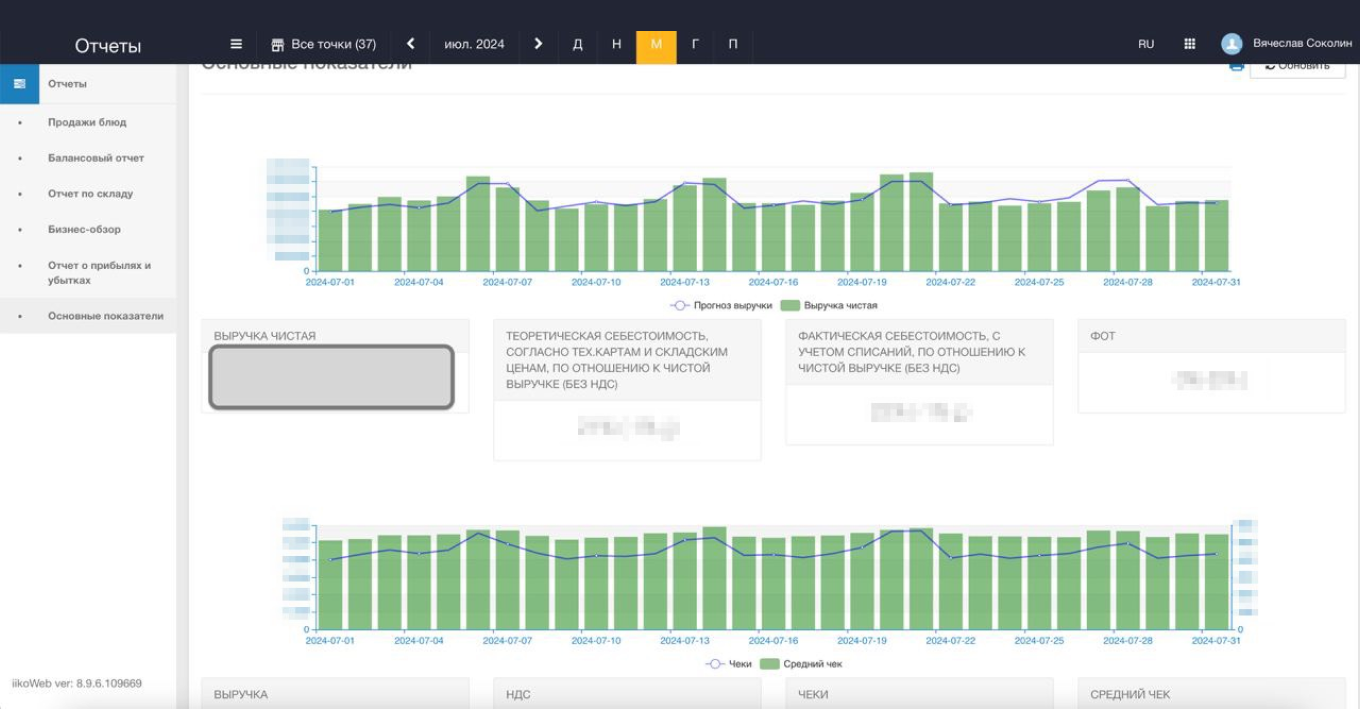Click the store icon beside Все точки
The height and width of the screenshot is (709, 1360).
[x=278, y=45]
